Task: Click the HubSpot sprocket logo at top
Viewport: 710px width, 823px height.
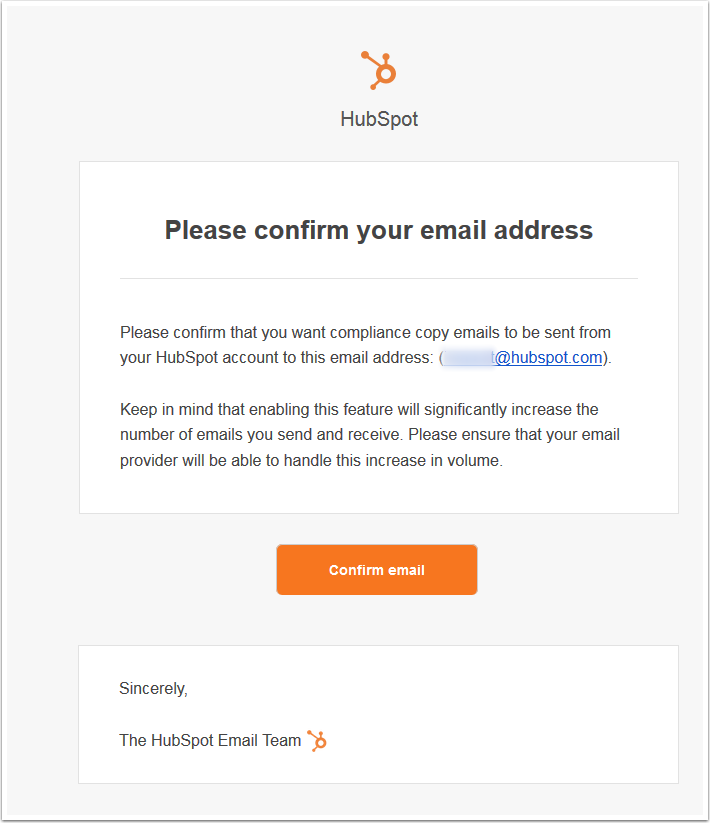Action: click(379, 70)
